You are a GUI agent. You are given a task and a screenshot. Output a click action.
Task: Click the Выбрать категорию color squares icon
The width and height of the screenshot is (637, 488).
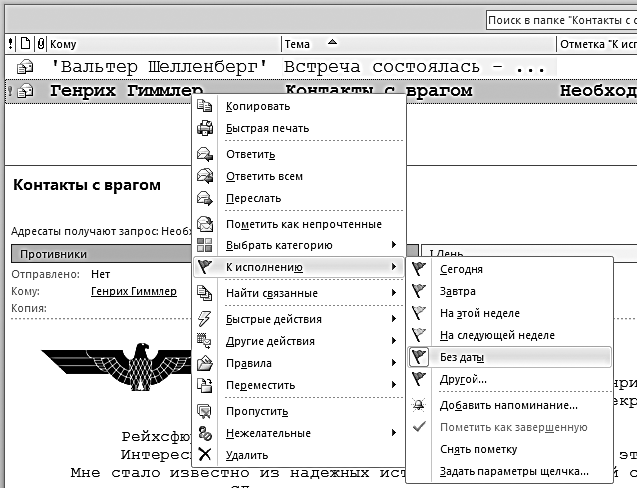tap(205, 245)
